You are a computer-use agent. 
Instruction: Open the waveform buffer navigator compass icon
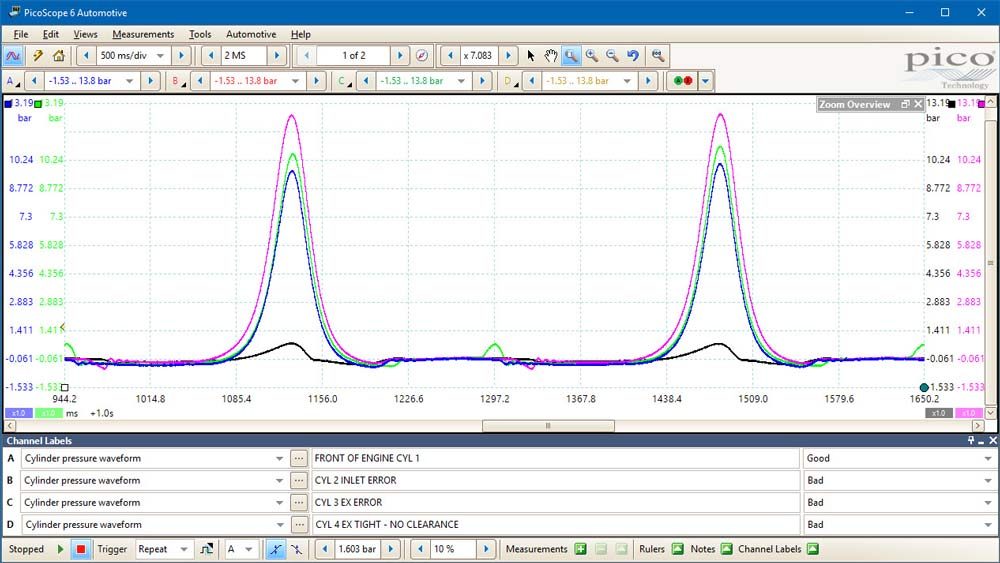[x=422, y=55]
